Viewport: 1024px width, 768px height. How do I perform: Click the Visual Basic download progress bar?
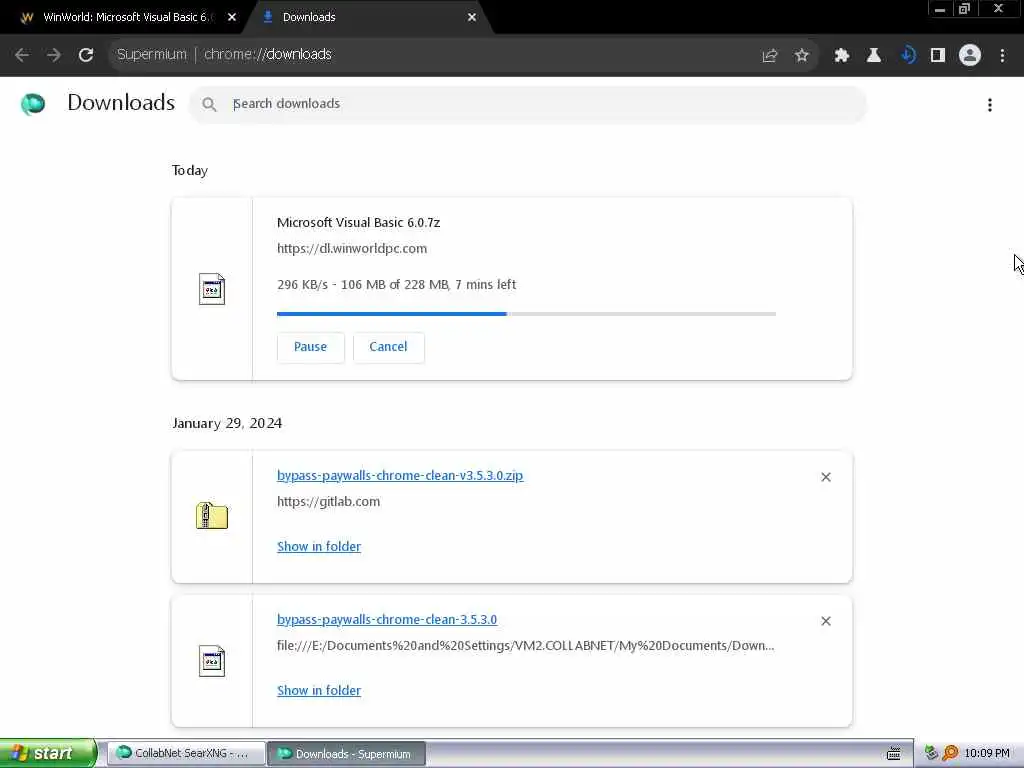coord(526,314)
